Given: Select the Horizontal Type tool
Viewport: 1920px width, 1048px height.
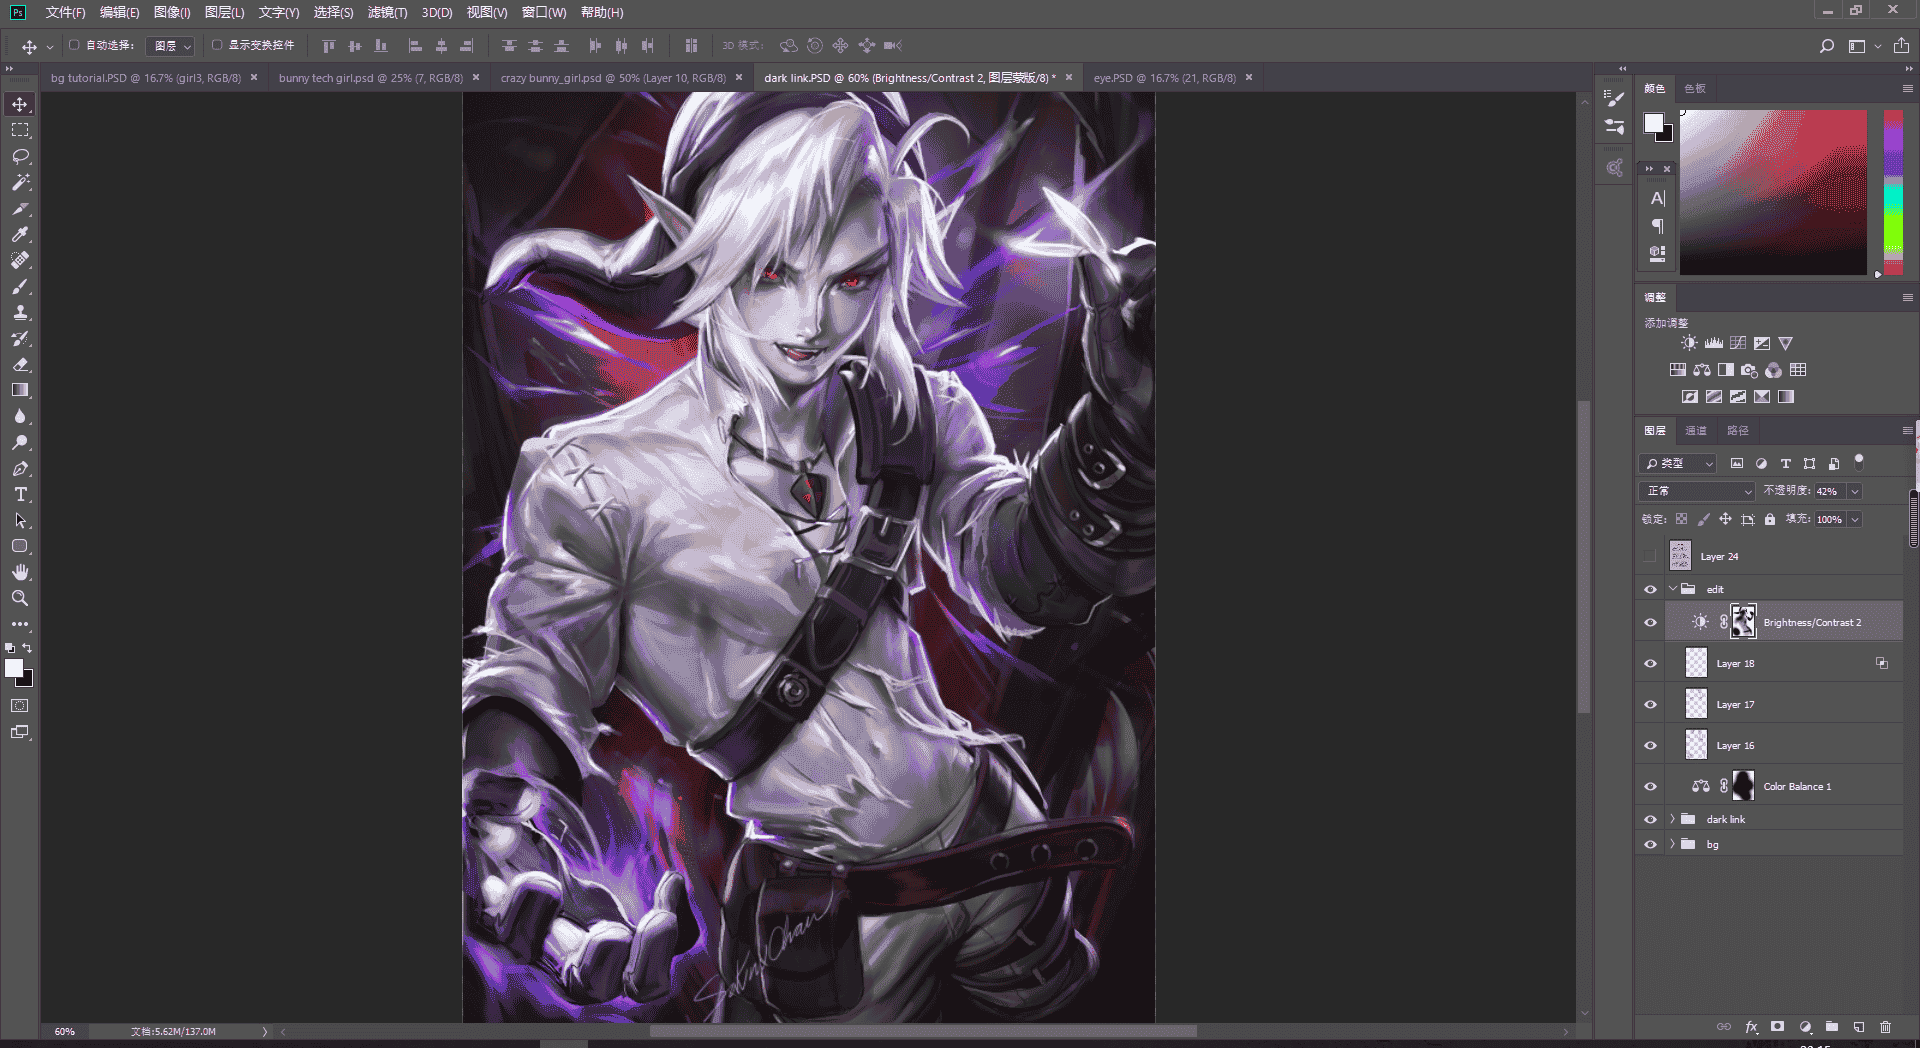Looking at the screenshot, I should (20, 495).
